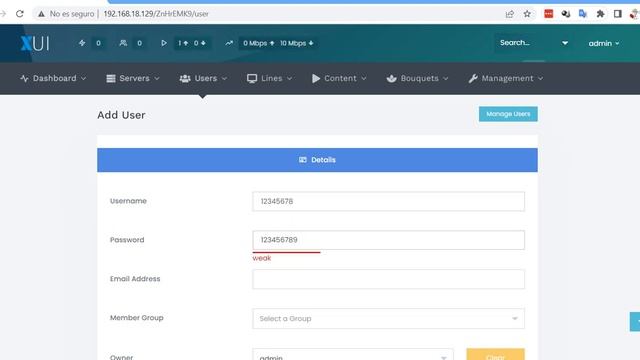Click the Email Address label
This screenshot has width=640, height=360.
(135, 279)
